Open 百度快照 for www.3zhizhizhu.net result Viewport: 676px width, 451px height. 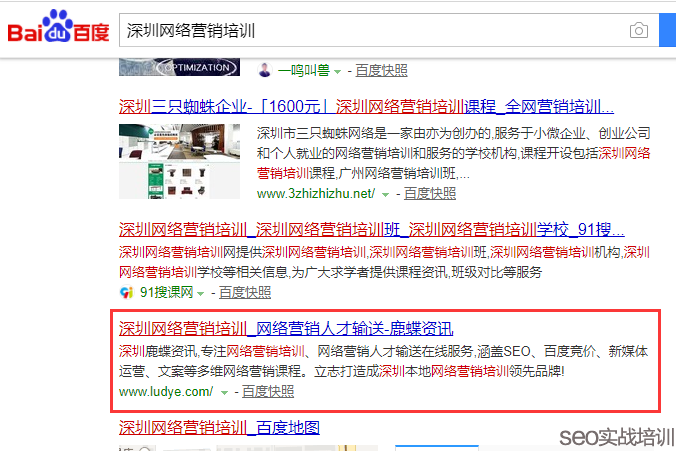[429, 193]
